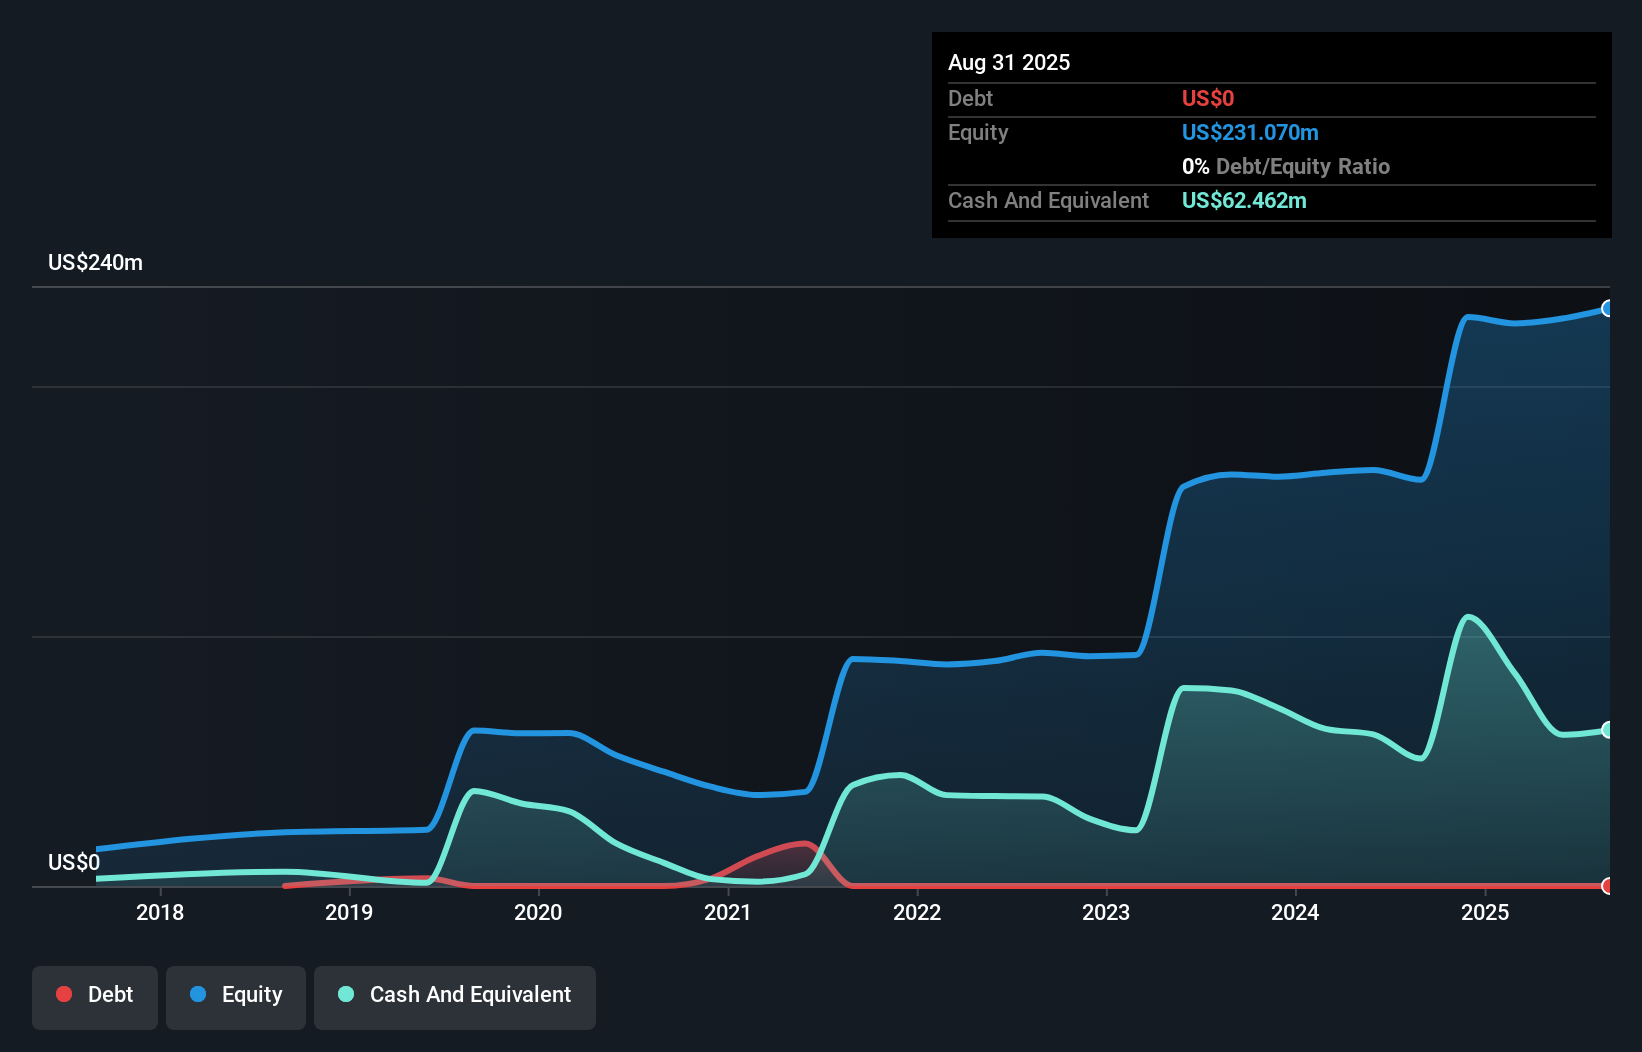
Task: Click the US$231.070m Equity value
Action: (1250, 132)
